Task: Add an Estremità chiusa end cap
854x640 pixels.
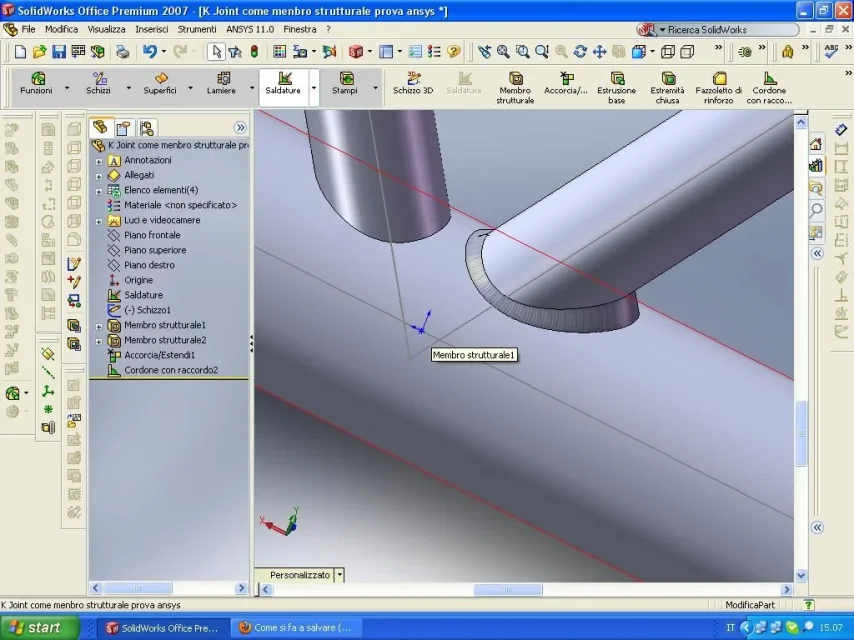Action: pos(667,88)
